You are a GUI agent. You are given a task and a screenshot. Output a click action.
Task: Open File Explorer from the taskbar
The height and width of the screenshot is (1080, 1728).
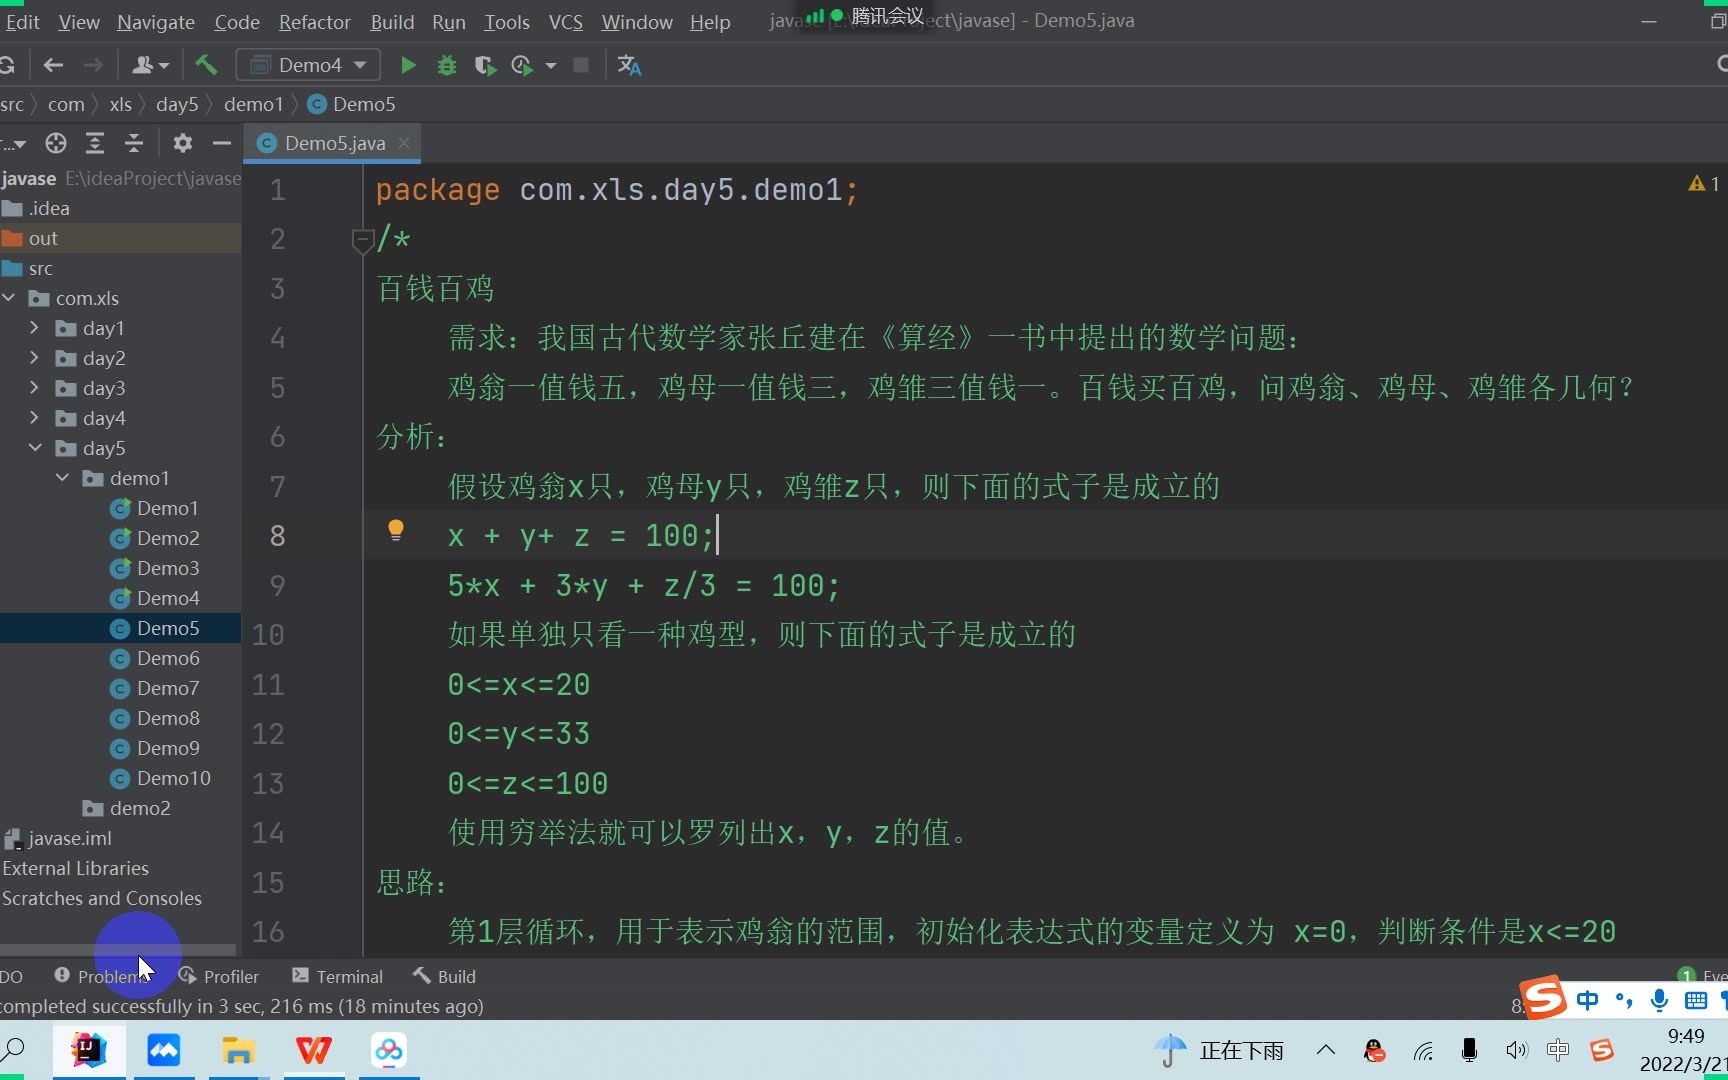[x=238, y=1050]
